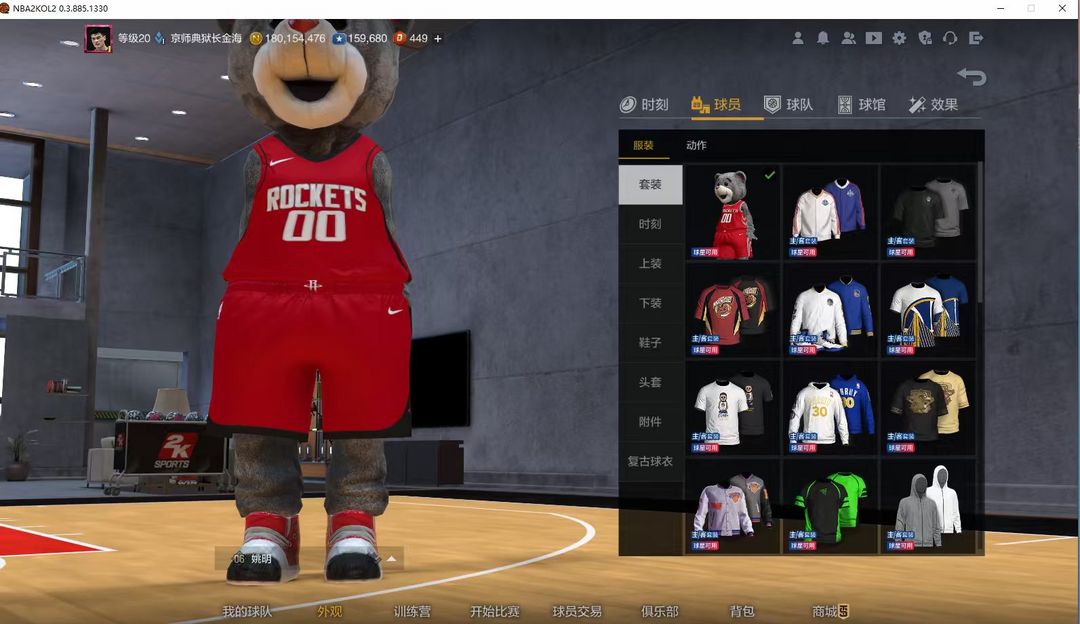Switch to the 时刻 top tab
The width and height of the screenshot is (1080, 624).
(x=644, y=105)
